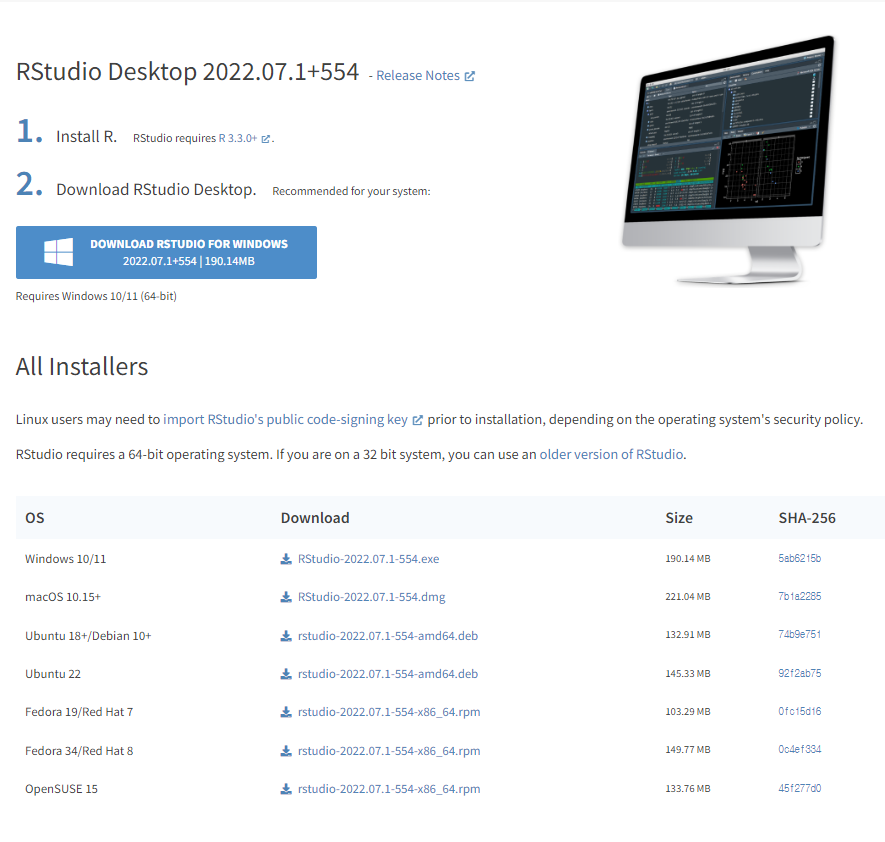Download x86_64.rpm for Fedora 34/Red Hat 8
Screen dimensions: 885x842
[389, 751]
